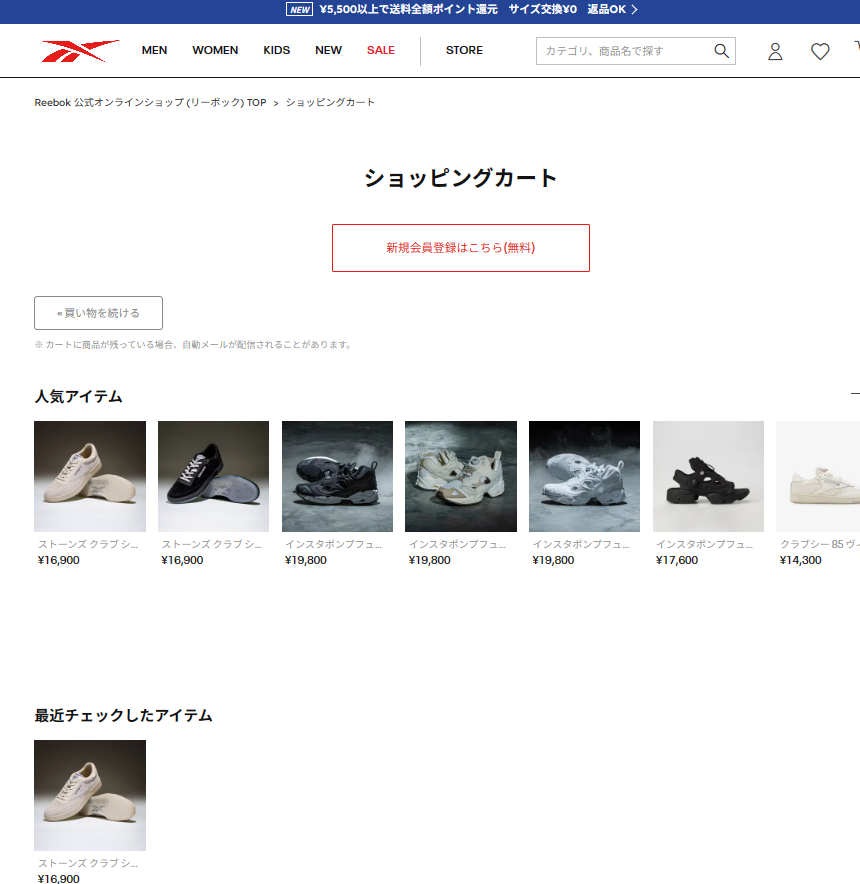This screenshot has height=884, width=860.
Task: Select the recently viewed ¥16,900 shoe
Action: (x=90, y=795)
